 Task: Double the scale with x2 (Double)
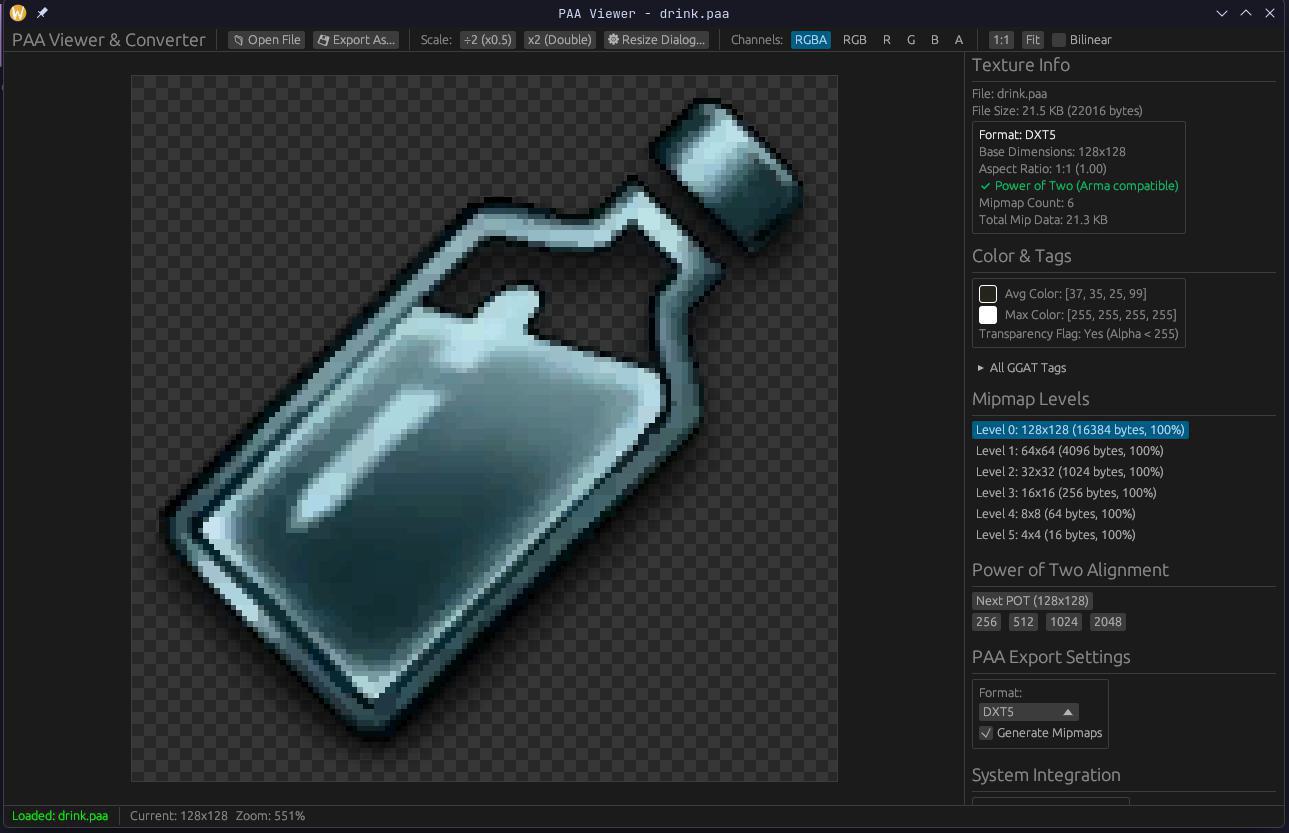[x=560, y=40]
